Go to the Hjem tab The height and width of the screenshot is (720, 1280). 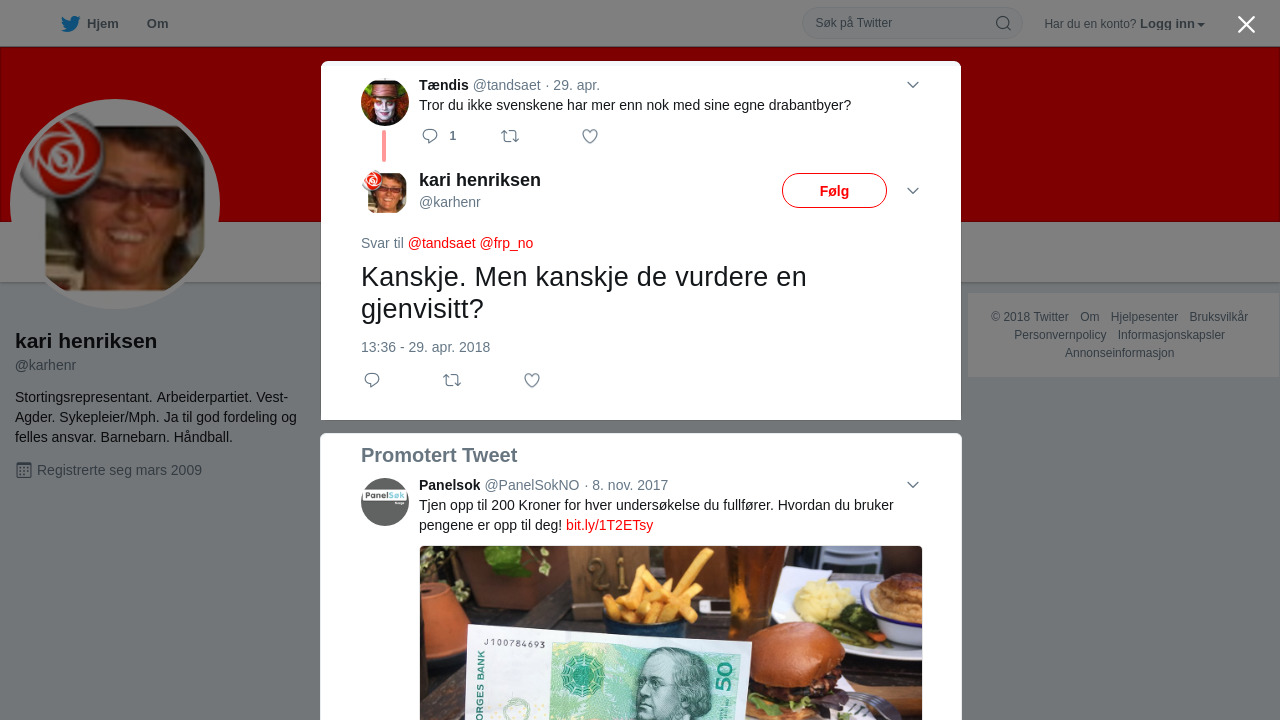(x=89, y=24)
